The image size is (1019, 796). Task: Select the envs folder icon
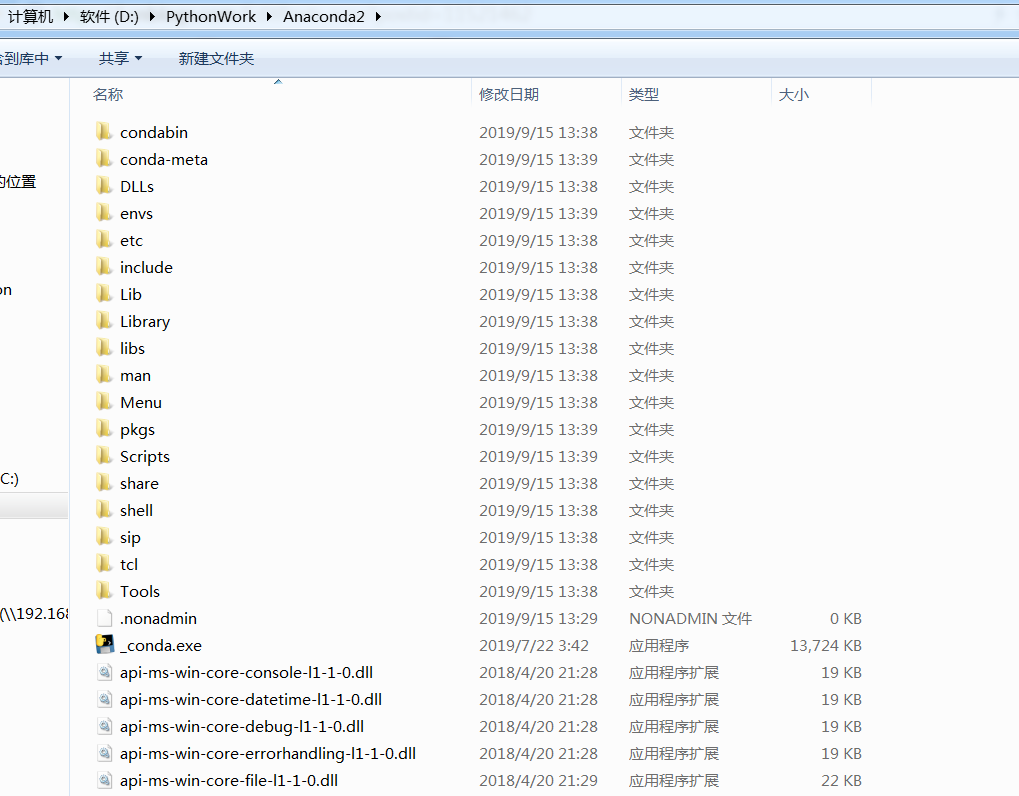tap(104, 213)
